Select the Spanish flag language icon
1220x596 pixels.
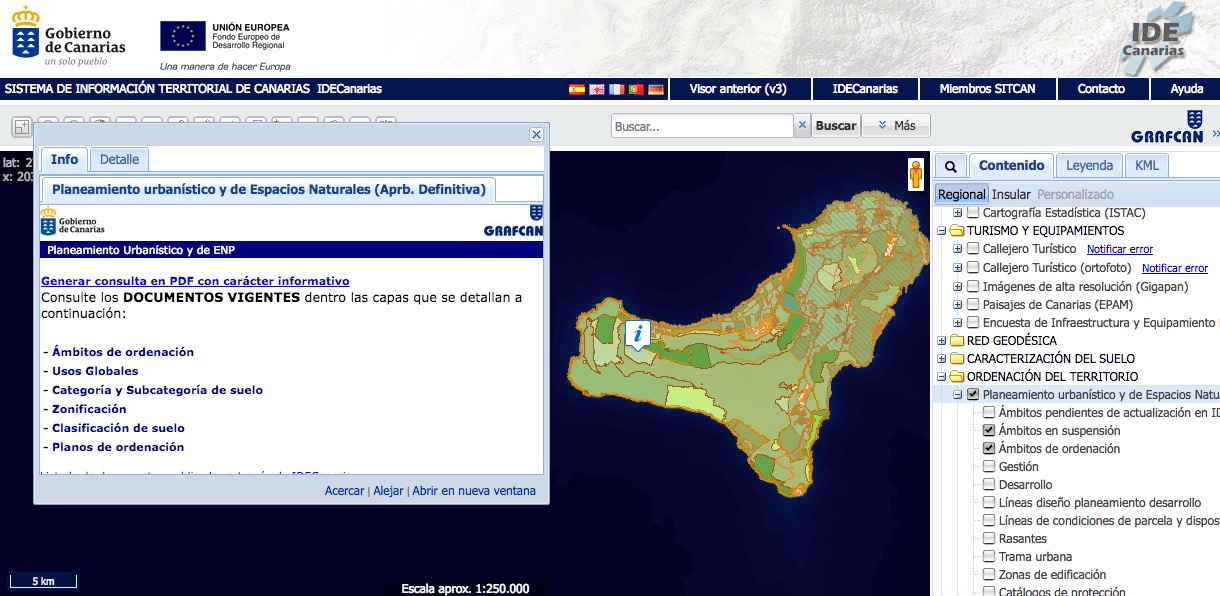[577, 89]
